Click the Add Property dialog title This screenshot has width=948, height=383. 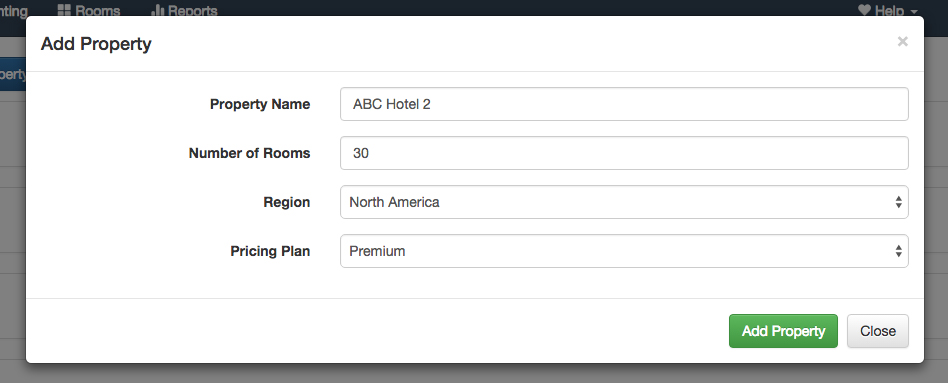tap(96, 44)
